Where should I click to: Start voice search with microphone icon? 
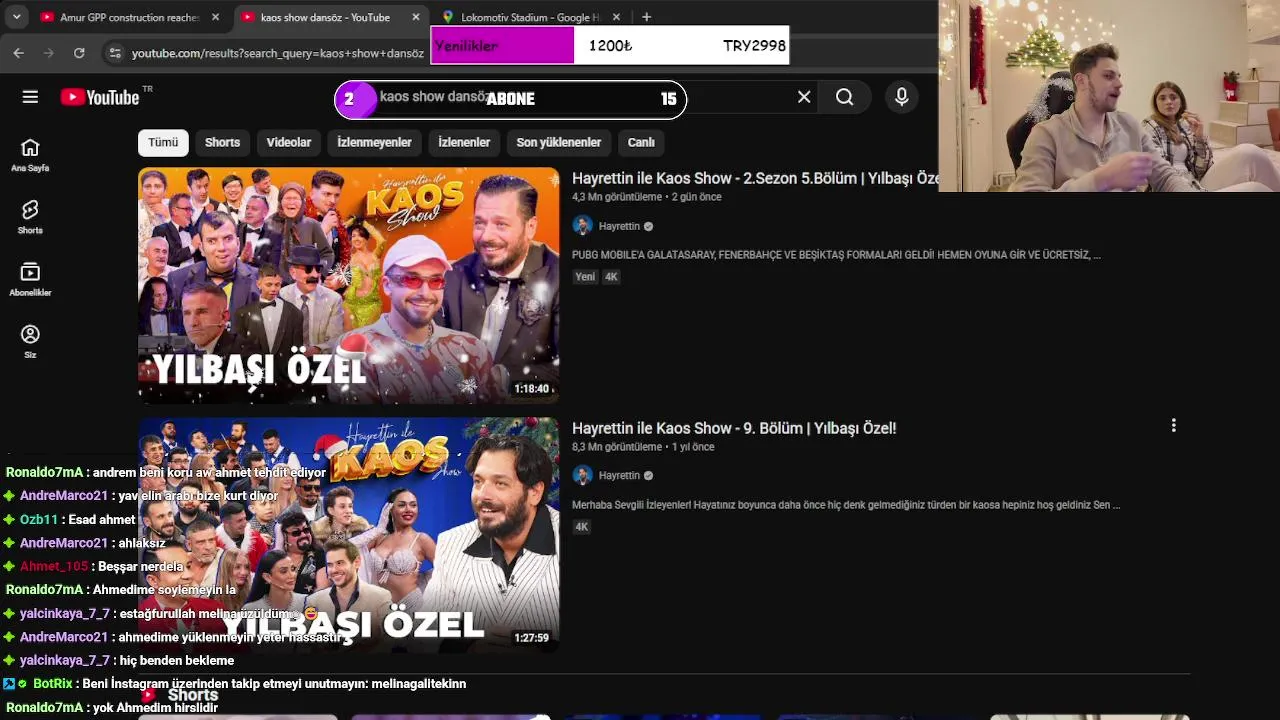901,97
